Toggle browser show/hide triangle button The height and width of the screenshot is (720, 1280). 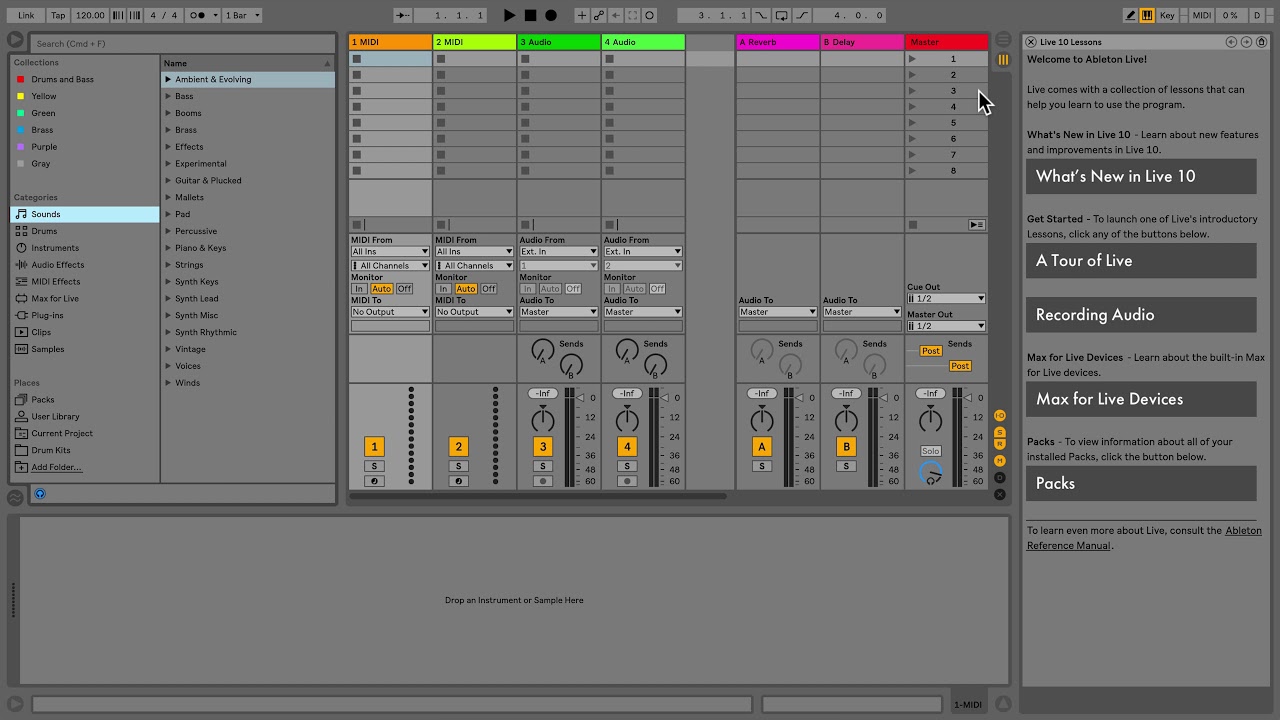[x=14, y=39]
